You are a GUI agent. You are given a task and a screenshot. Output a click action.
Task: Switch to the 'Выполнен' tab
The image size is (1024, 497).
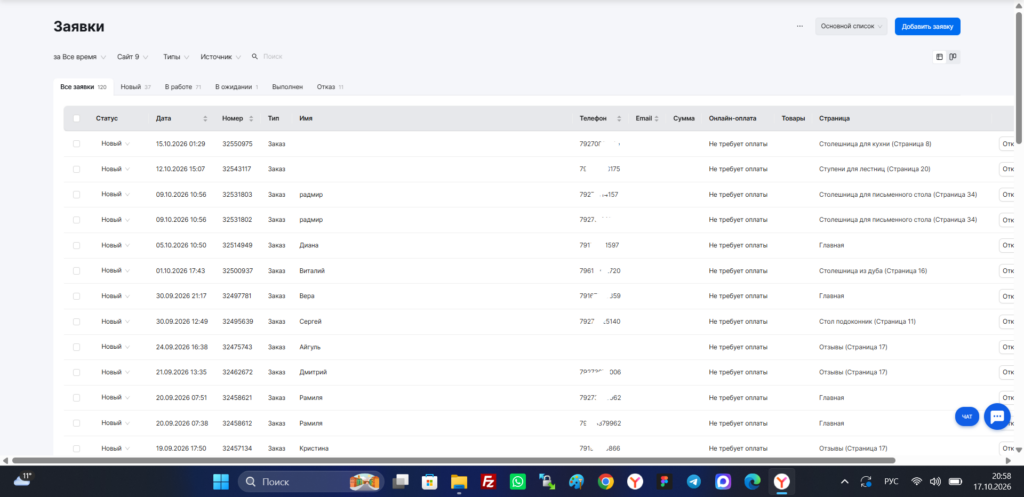tap(287, 87)
